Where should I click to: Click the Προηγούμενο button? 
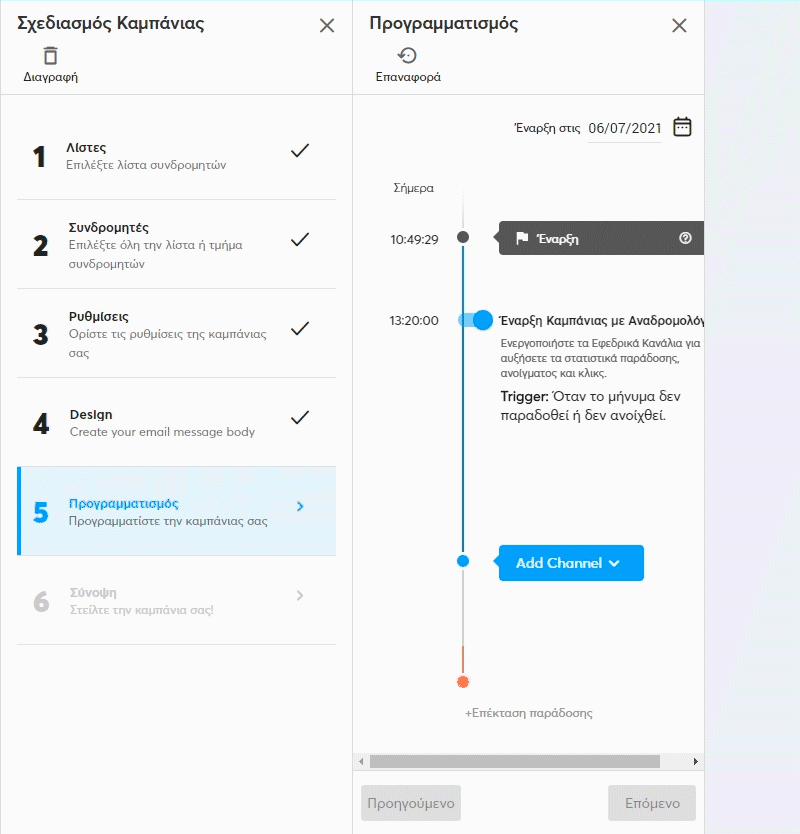coord(411,803)
